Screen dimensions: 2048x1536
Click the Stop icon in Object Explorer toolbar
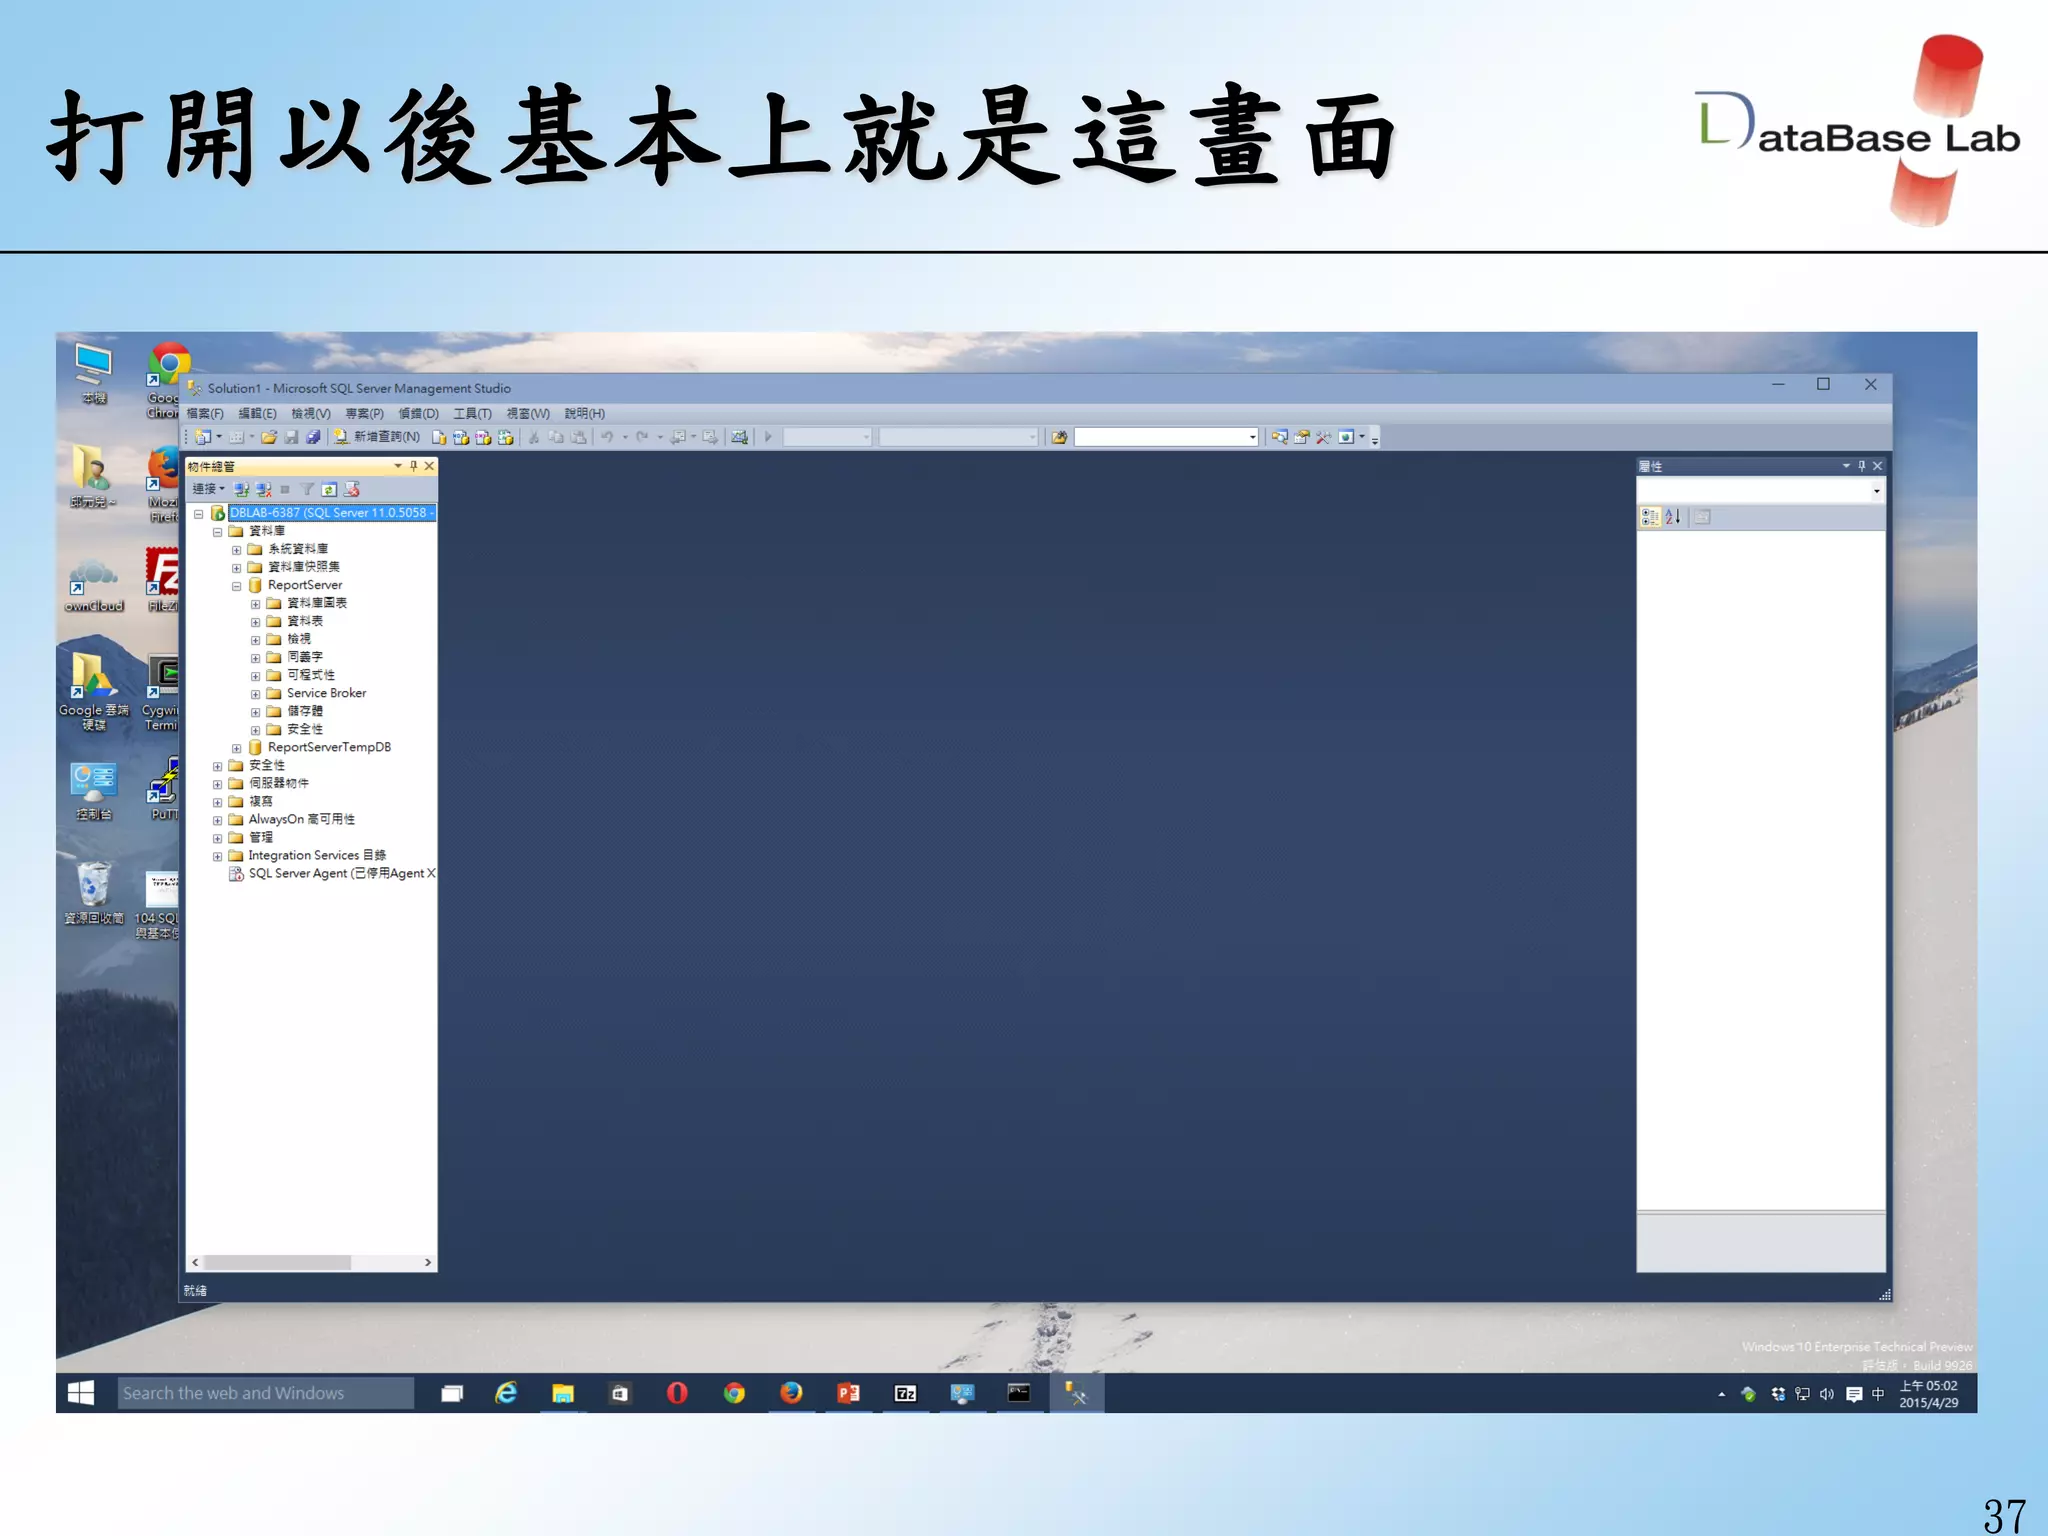285,489
